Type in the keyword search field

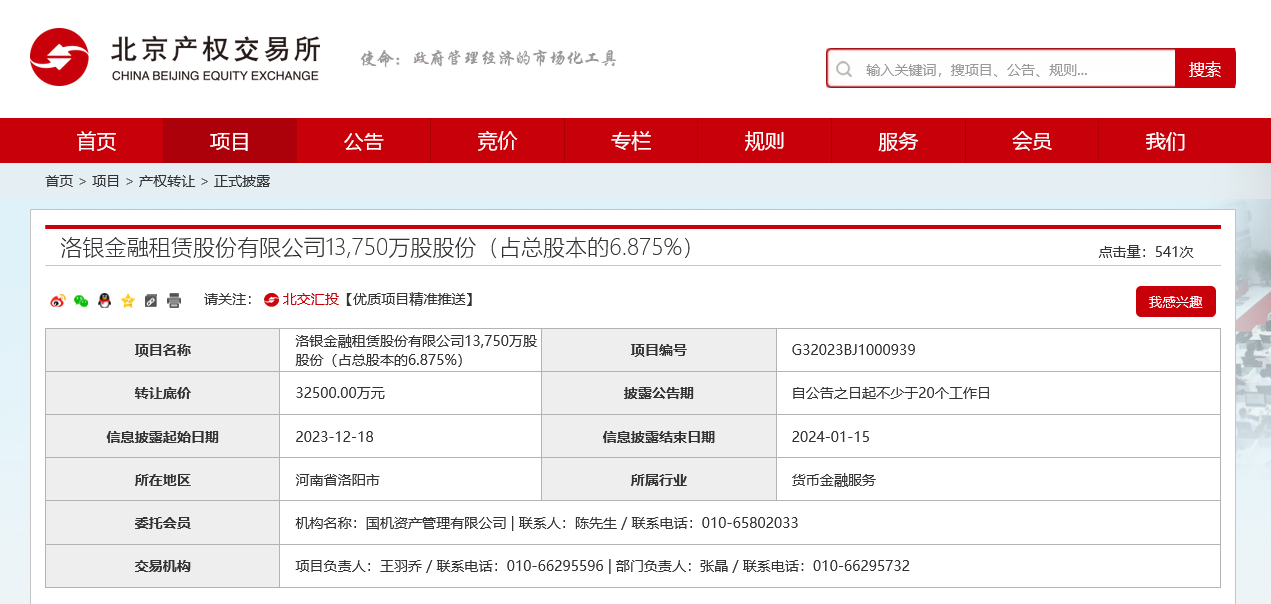pyautogui.click(x=1010, y=69)
